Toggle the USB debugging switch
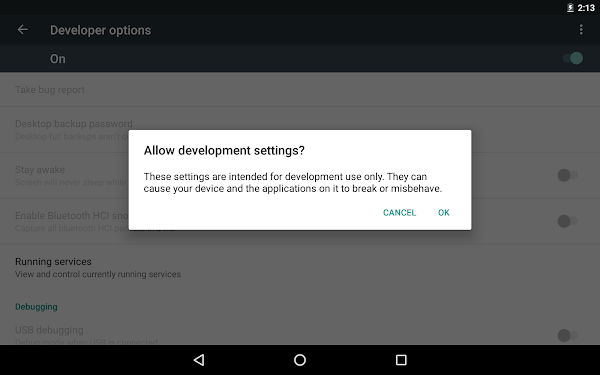Screen dimensions: 600x375 [568, 335]
